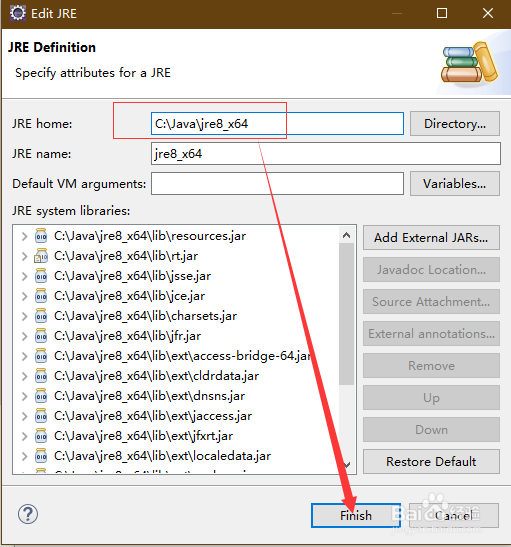Click the jfxrt.jar jar icon
Viewport: 511px width, 547px height.
pos(41,436)
